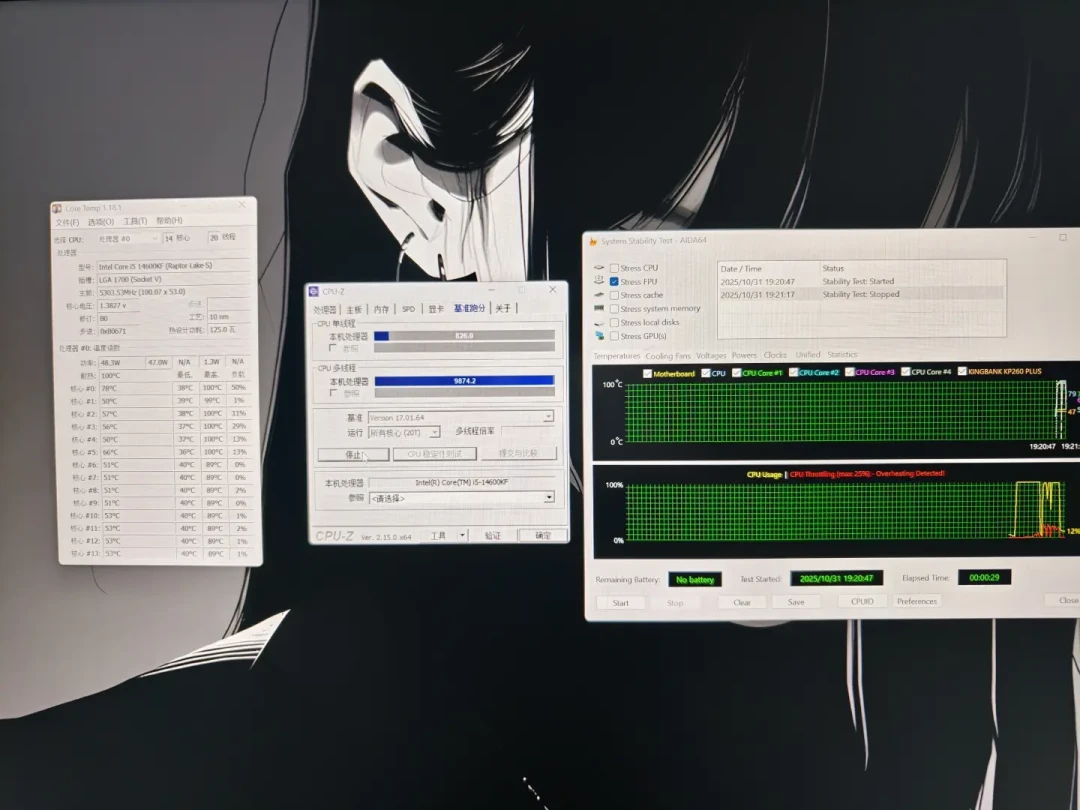Select the Stability Test: Stopped log row
This screenshot has width=1080, height=810.
pos(861,294)
